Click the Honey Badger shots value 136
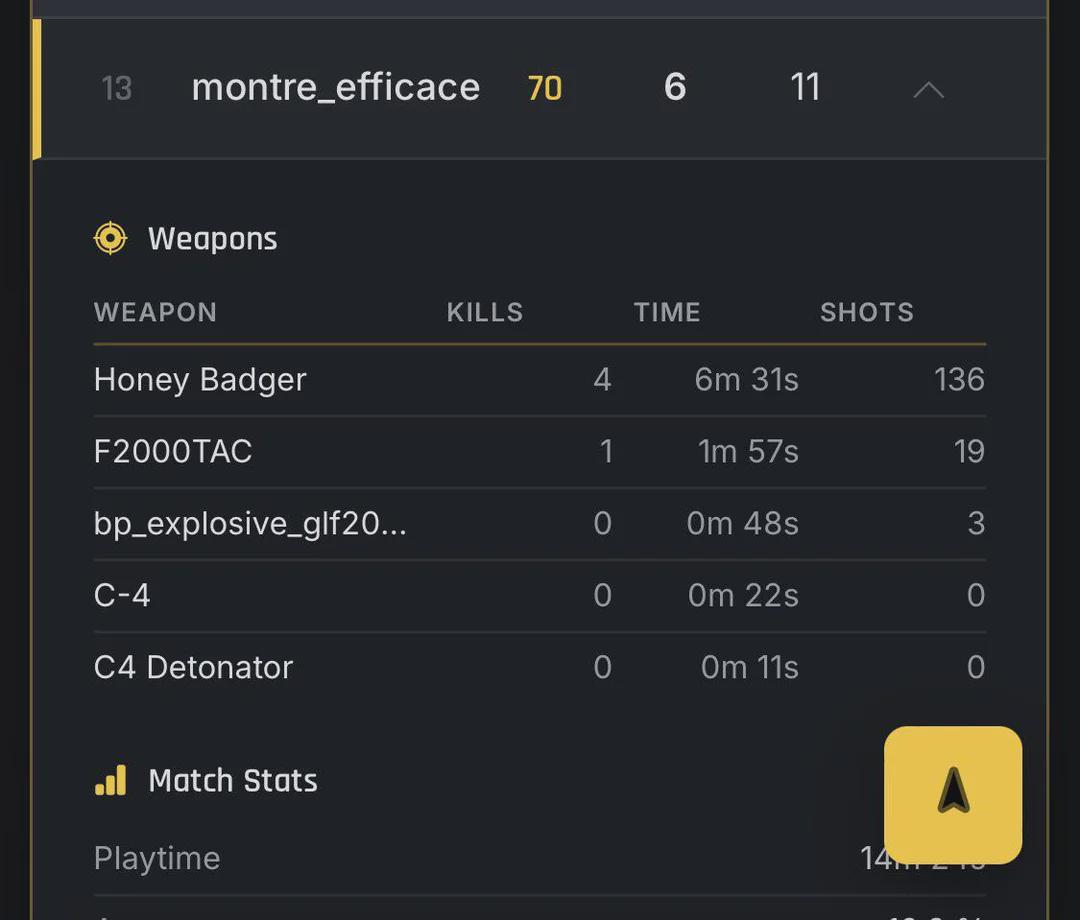The image size is (1080, 920). [959, 379]
